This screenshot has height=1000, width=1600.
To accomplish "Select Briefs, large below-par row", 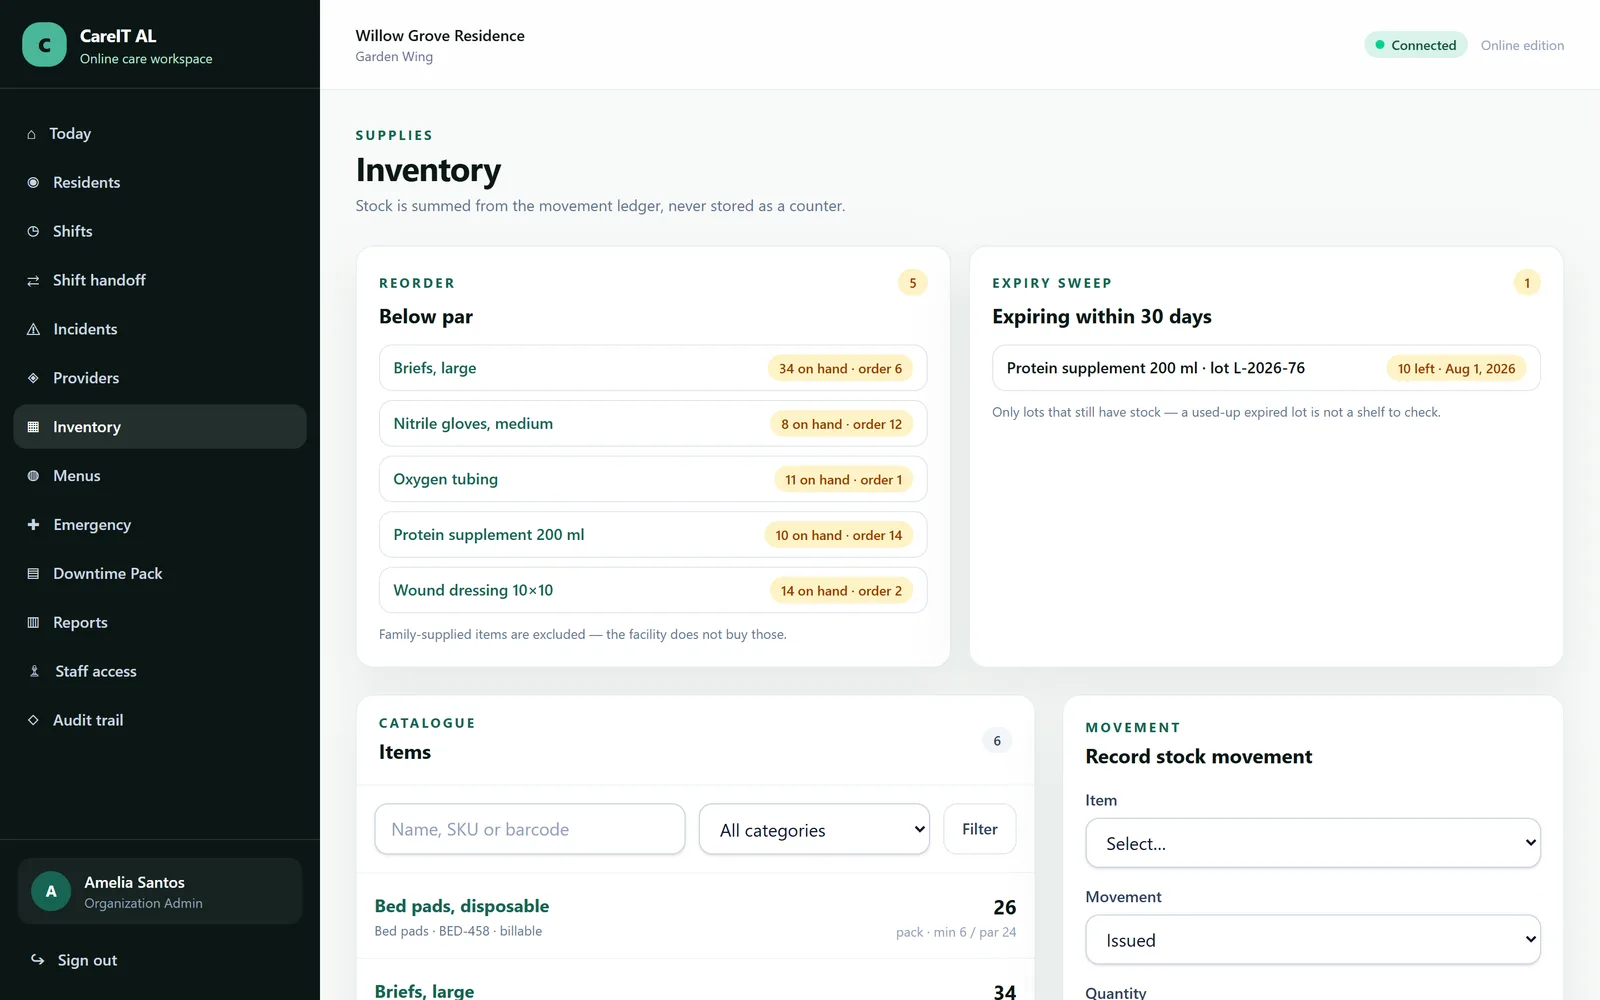I will pyautogui.click(x=653, y=368).
